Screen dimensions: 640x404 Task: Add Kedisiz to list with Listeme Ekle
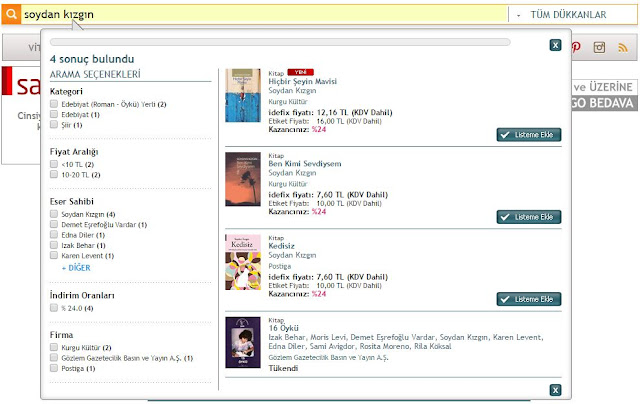529,299
